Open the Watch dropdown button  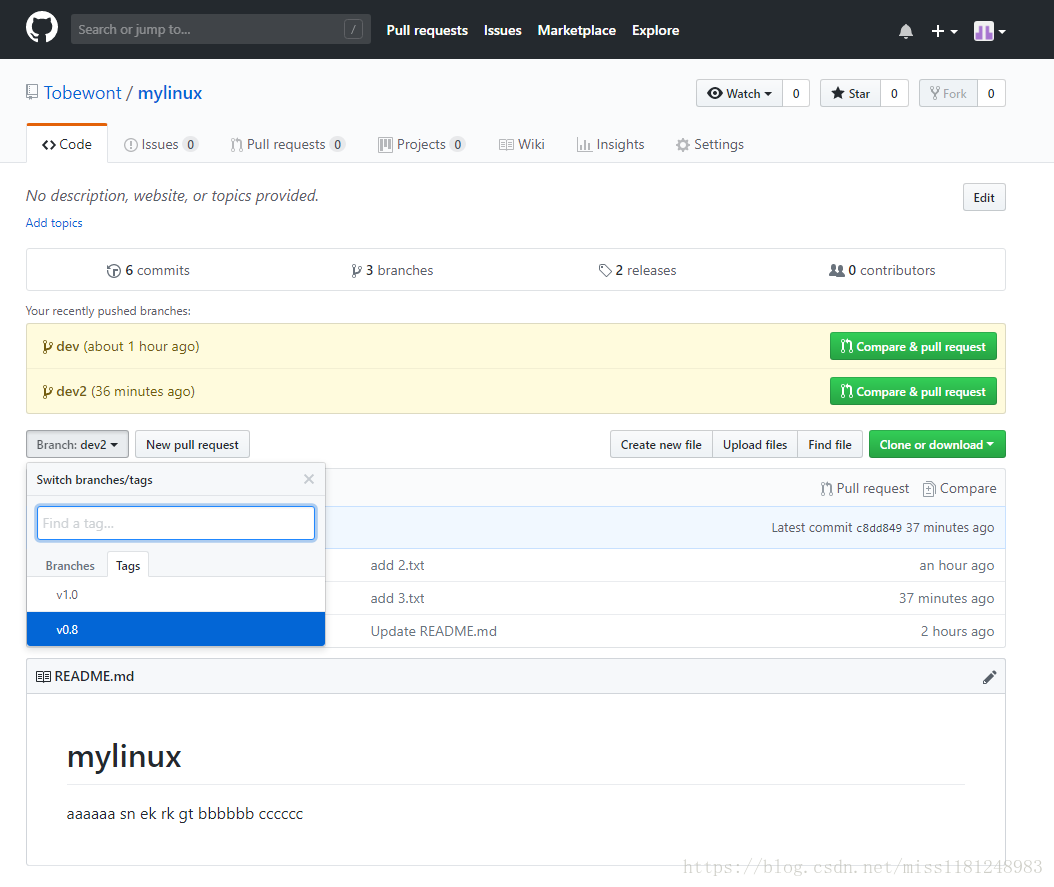(x=739, y=93)
